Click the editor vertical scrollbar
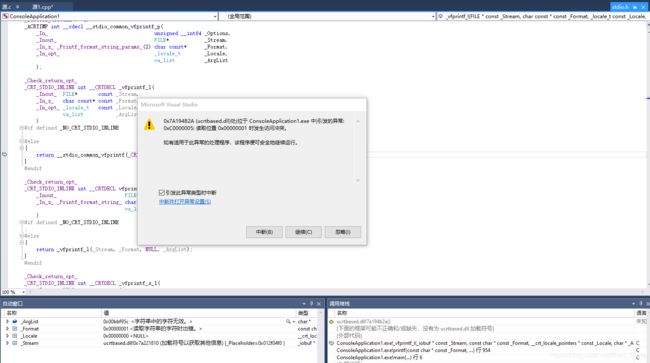This screenshot has height=363, width=650. 648,155
